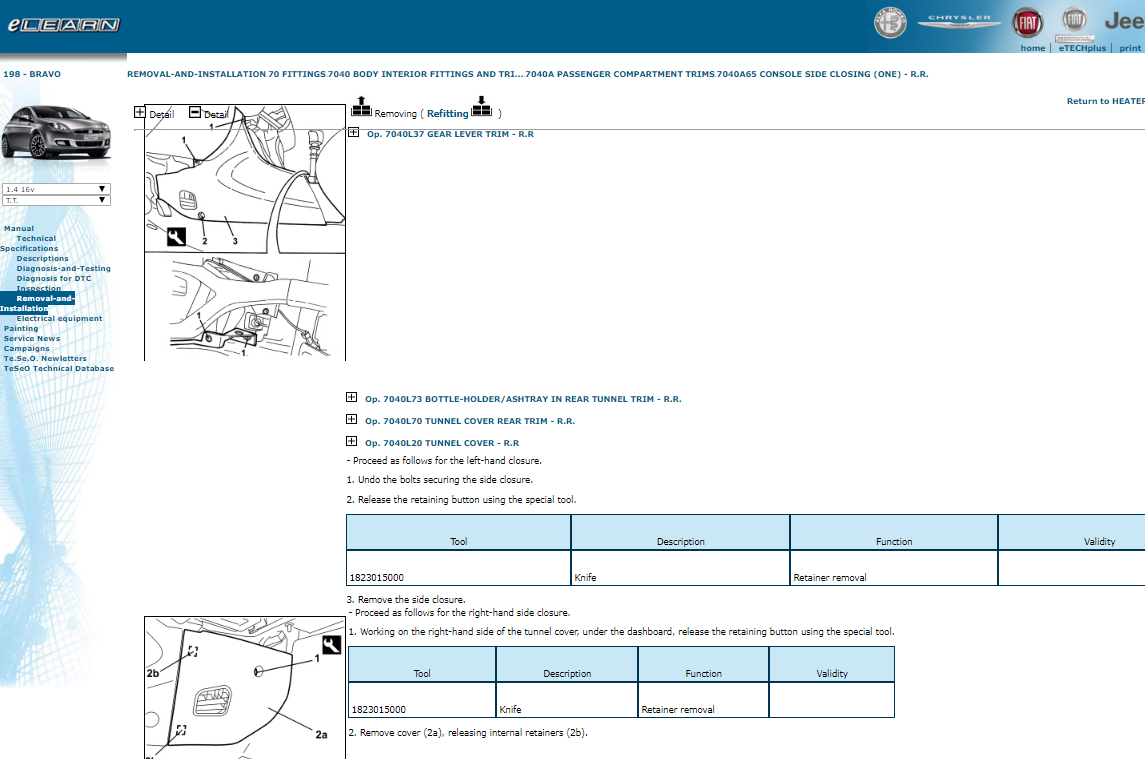
Task: Expand Op. 7040L70 tunnel cover rear trim
Action: (351, 419)
